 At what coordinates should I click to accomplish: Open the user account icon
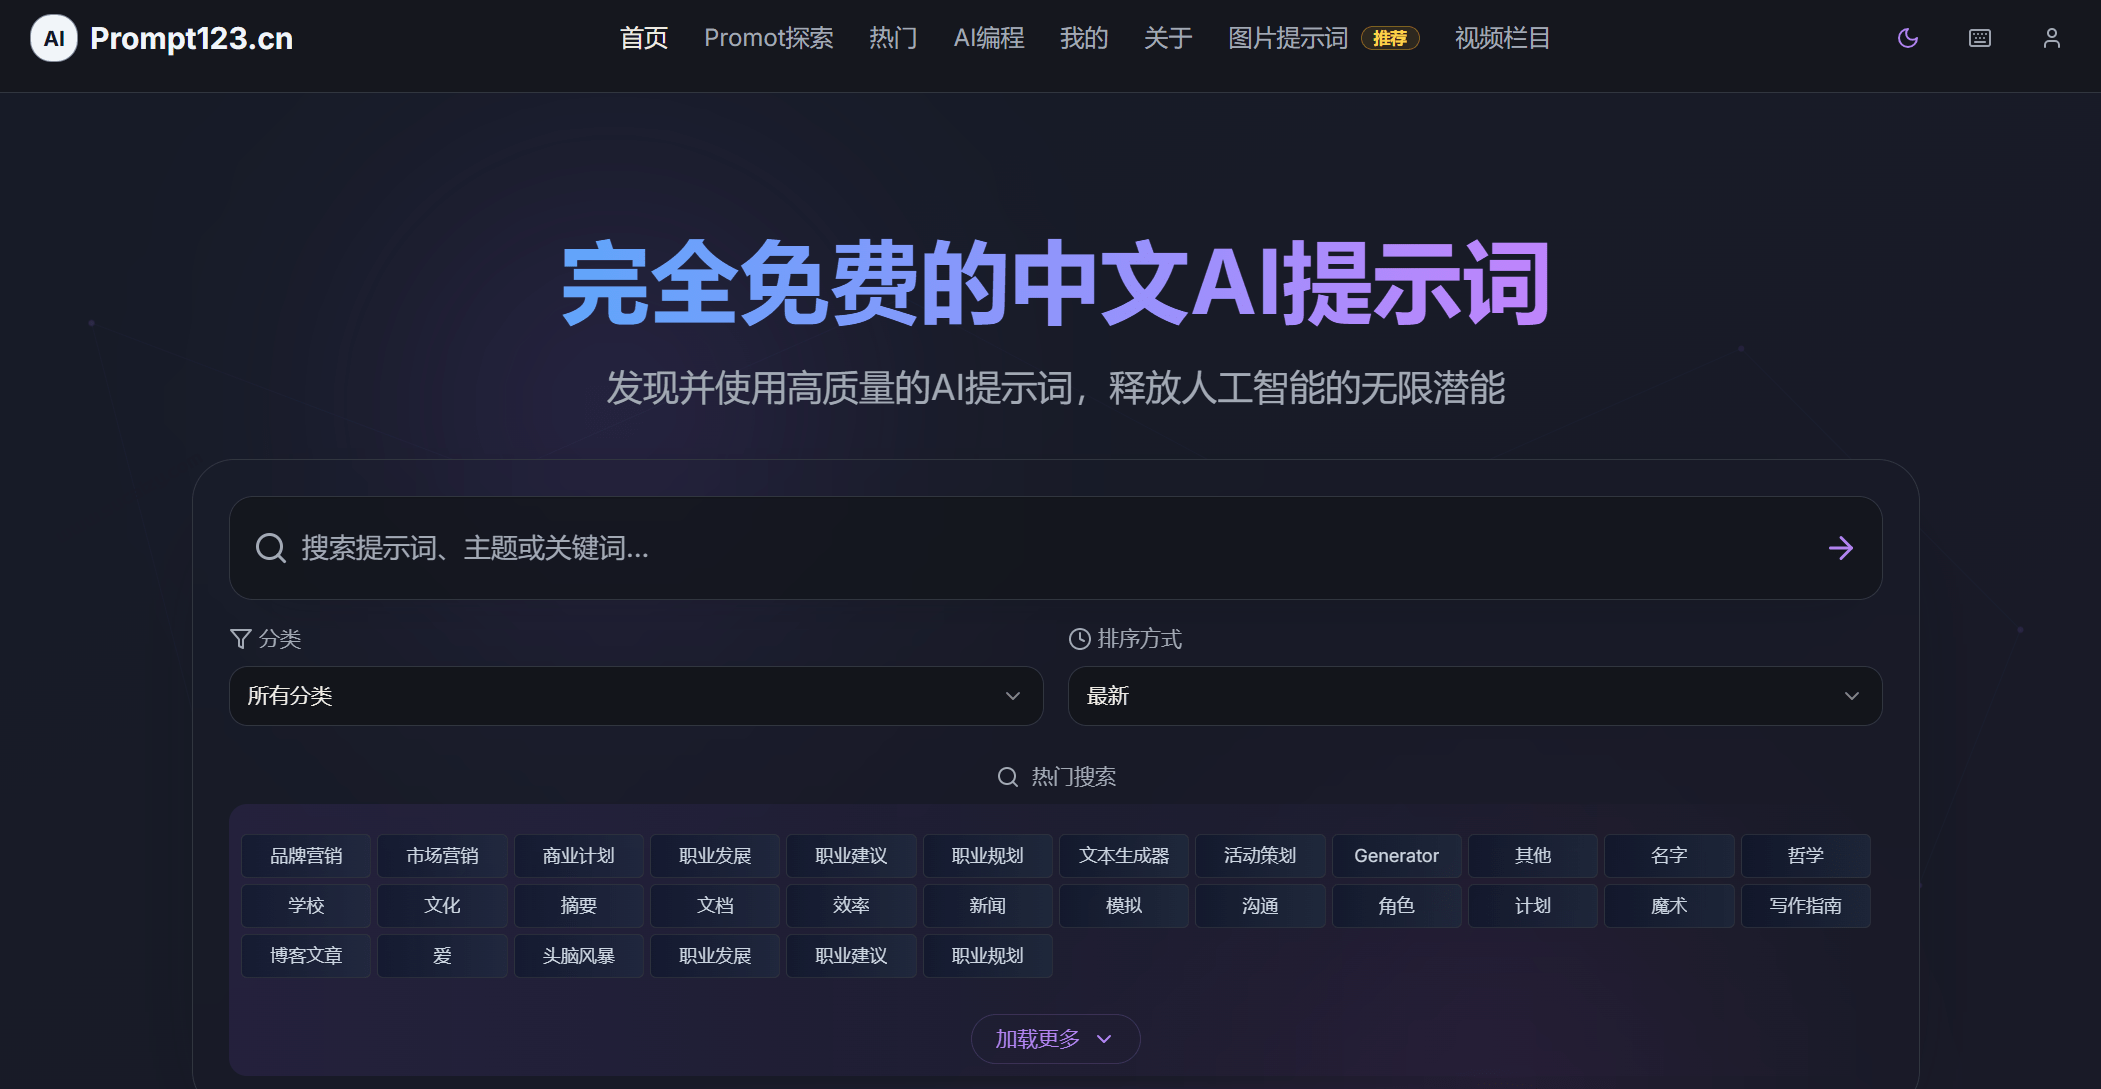coord(2052,38)
